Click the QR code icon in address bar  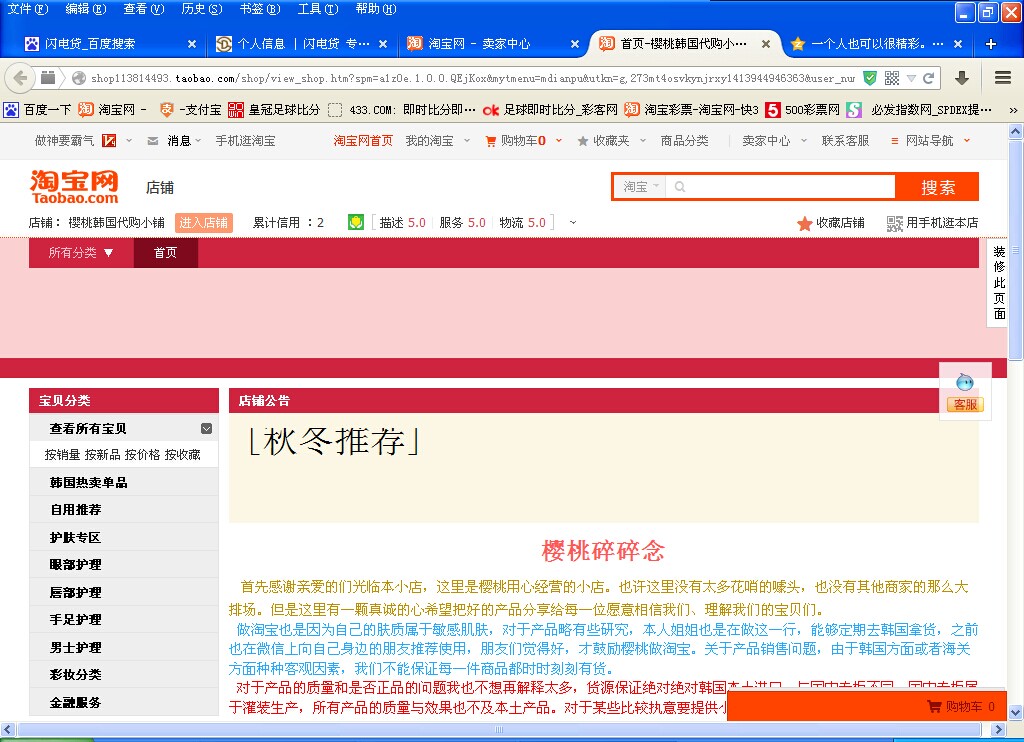[x=891, y=78]
